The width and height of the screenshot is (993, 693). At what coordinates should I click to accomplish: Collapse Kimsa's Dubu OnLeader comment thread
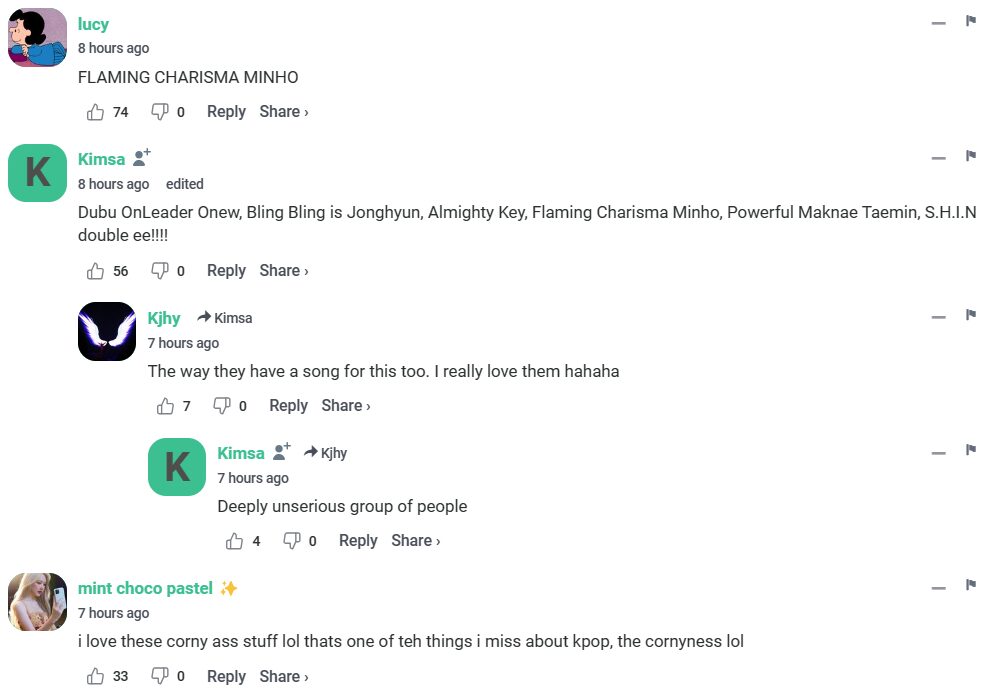[938, 157]
